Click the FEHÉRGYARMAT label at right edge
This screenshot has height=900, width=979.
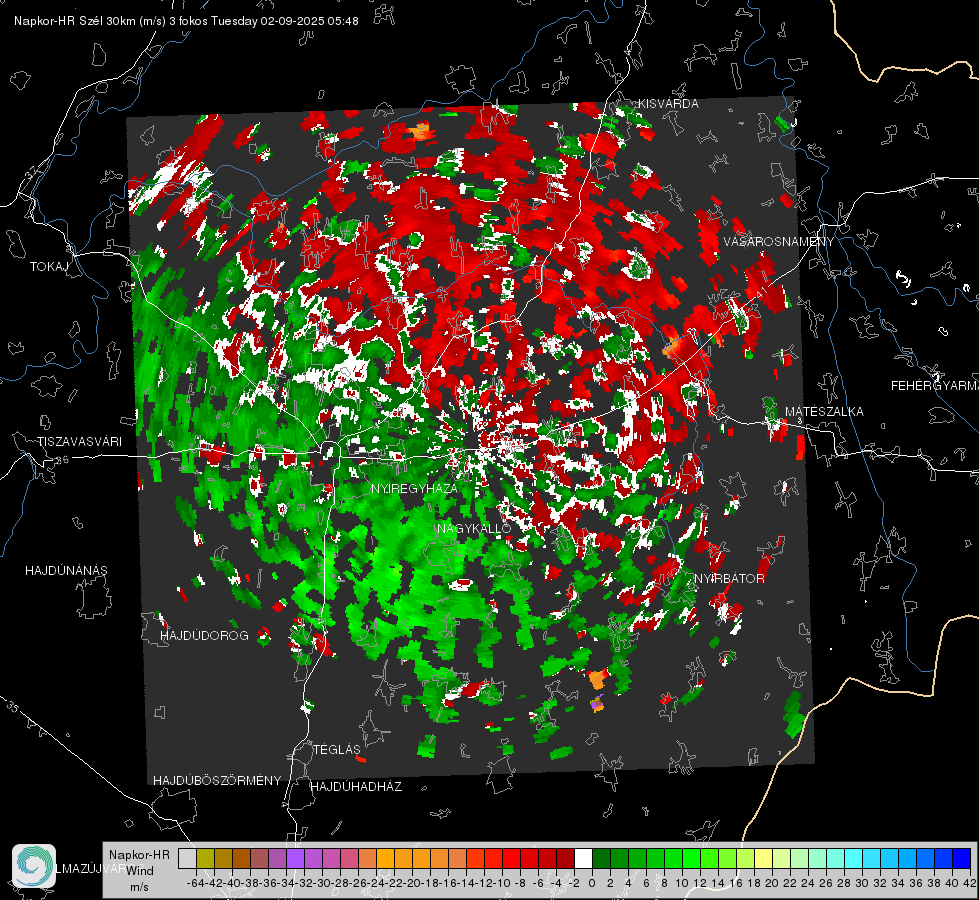tap(935, 386)
